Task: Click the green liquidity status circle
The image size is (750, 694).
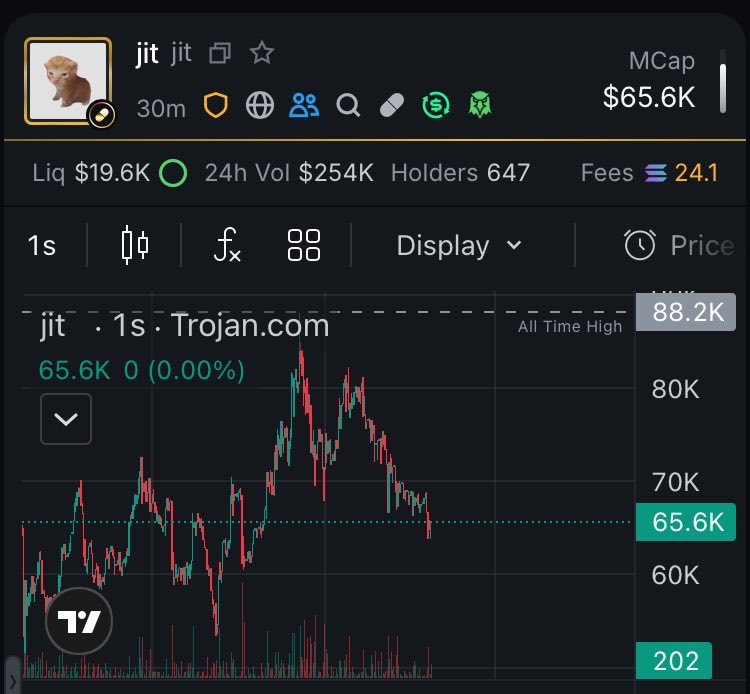Action: (x=173, y=173)
